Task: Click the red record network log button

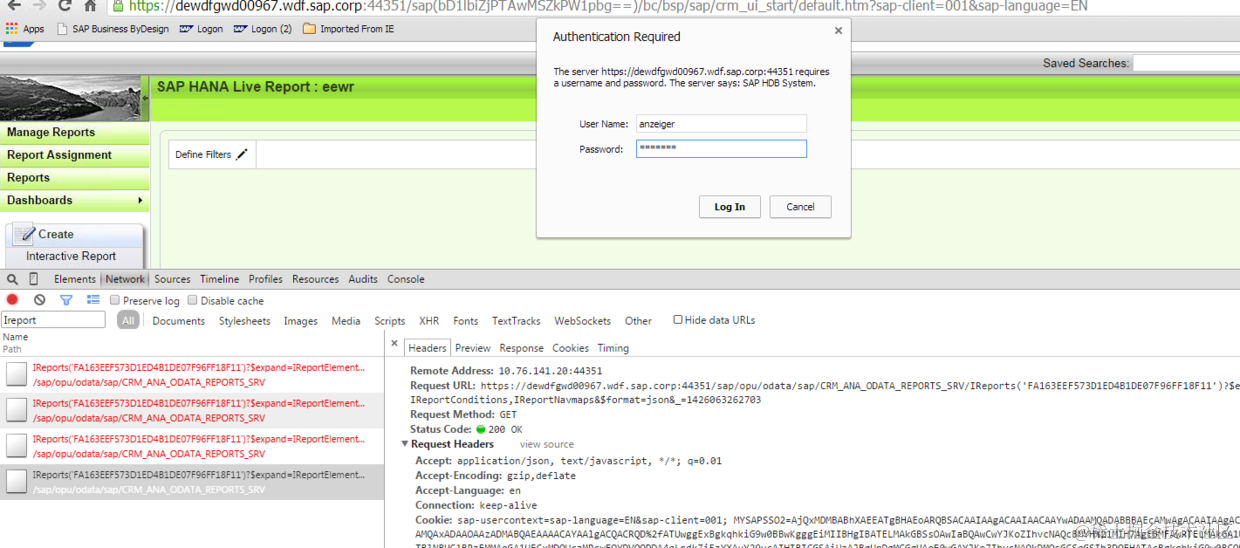Action: pos(13,300)
